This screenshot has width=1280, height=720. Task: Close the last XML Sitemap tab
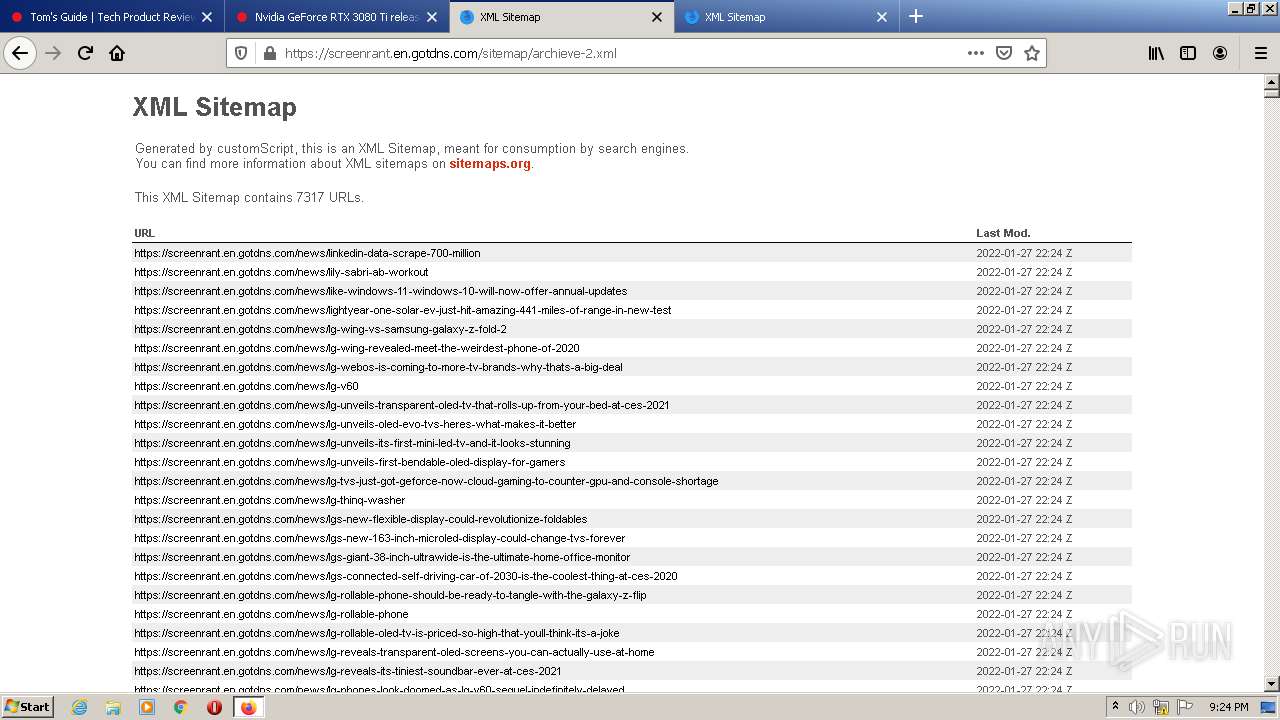pos(882,17)
